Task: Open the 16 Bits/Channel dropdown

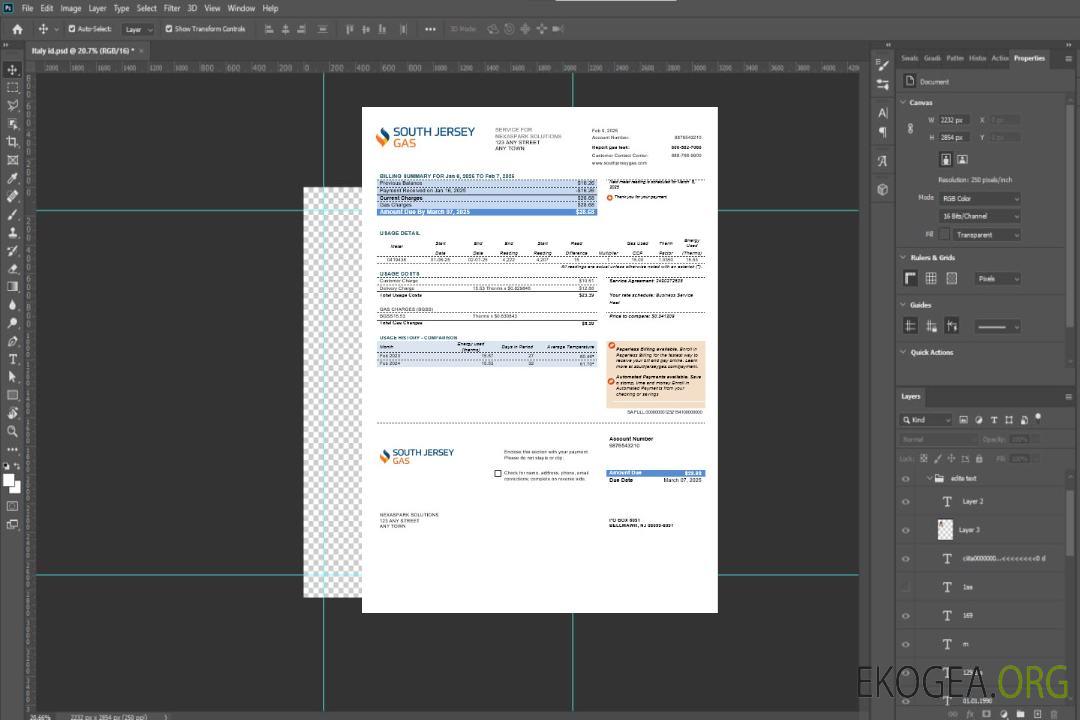Action: (x=979, y=216)
